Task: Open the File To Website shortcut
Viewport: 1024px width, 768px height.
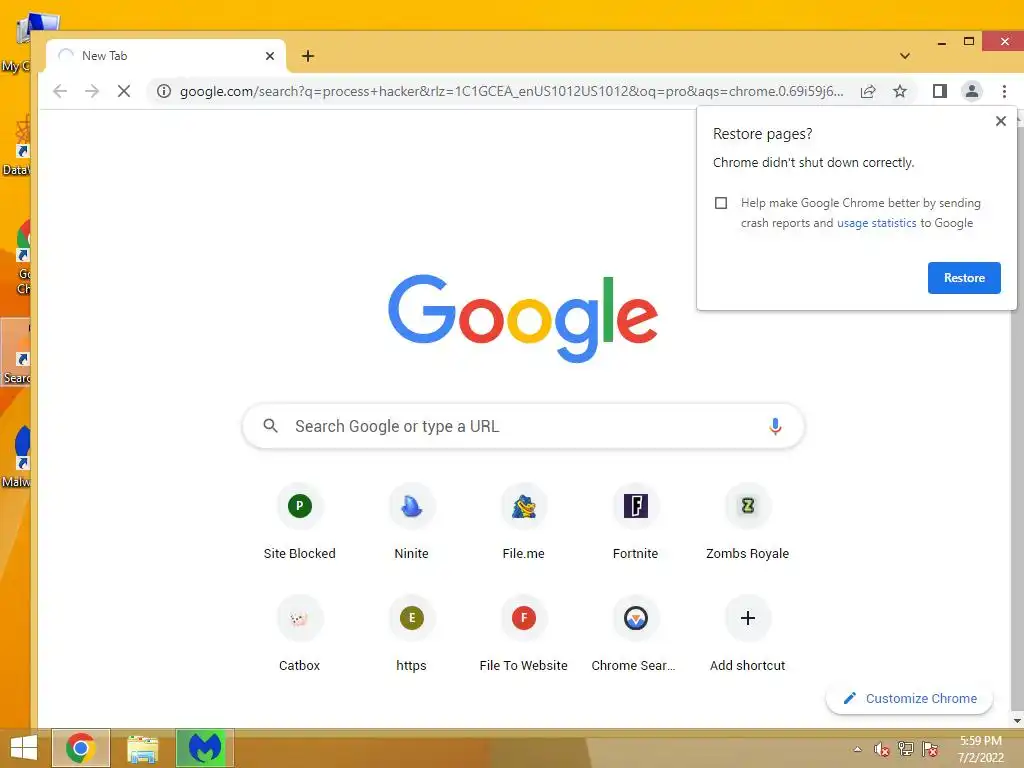Action: coord(523,634)
